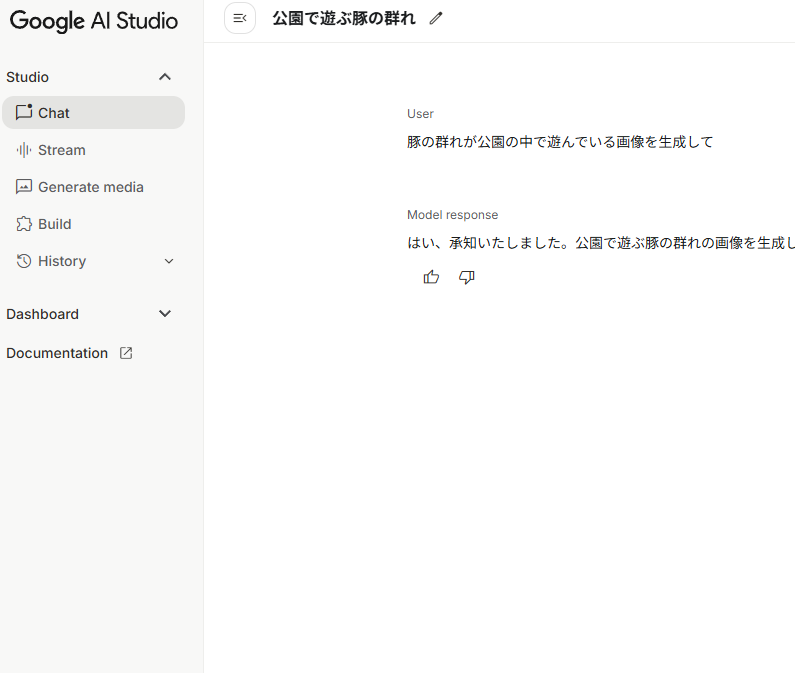The height and width of the screenshot is (673, 795).
Task: Expand the Dashboard section chevron
Action: 165,314
